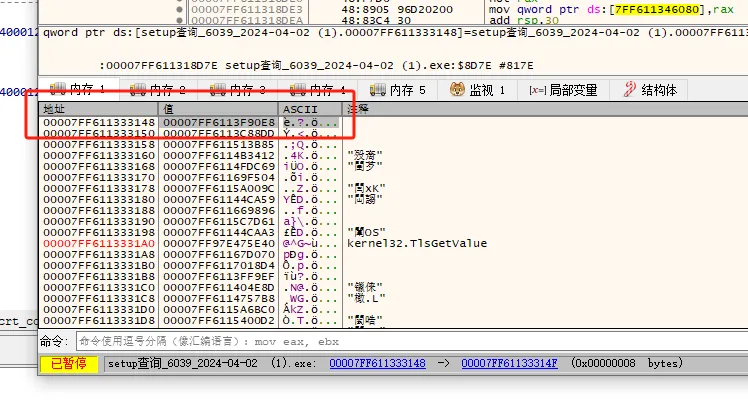This screenshot has width=748, height=416.
Task: Switch to the 内存 5 dump tab
Action: click(398, 90)
